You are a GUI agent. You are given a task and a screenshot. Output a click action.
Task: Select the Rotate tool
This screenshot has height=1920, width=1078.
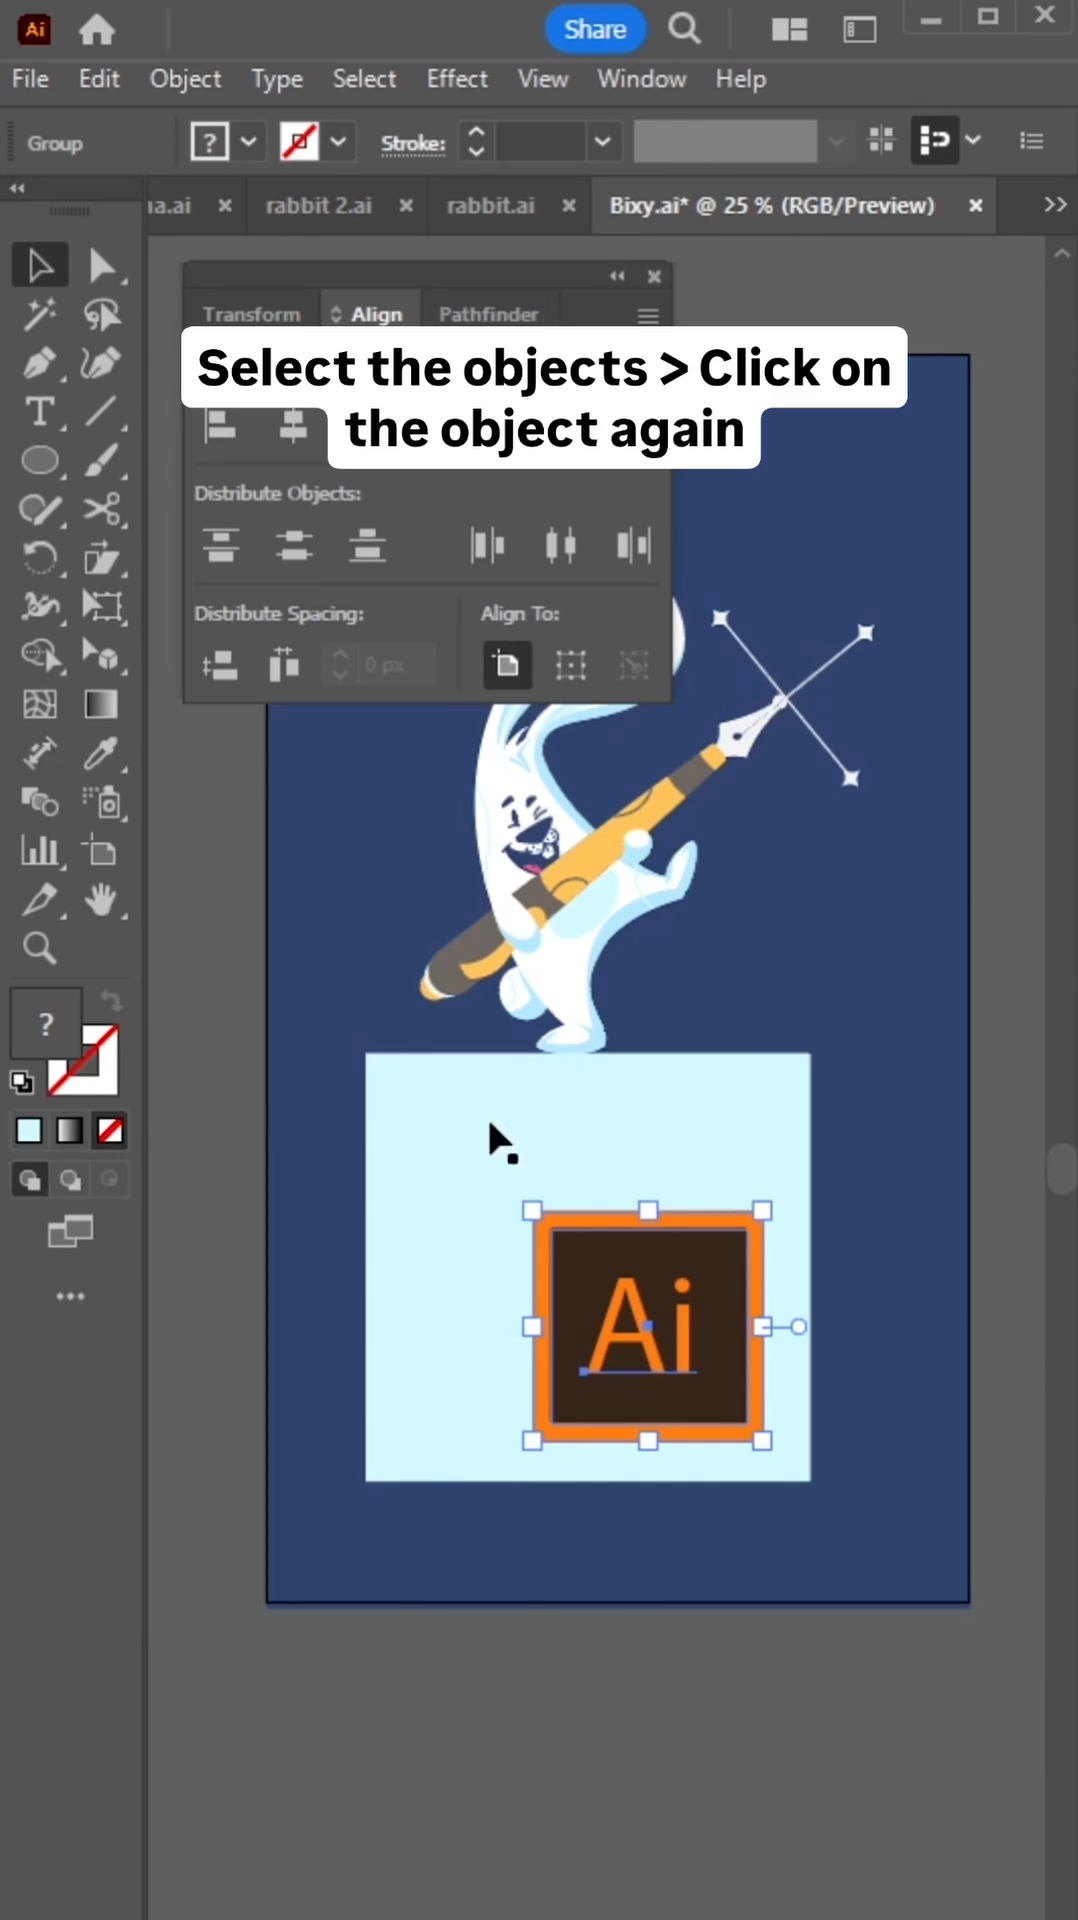point(40,557)
